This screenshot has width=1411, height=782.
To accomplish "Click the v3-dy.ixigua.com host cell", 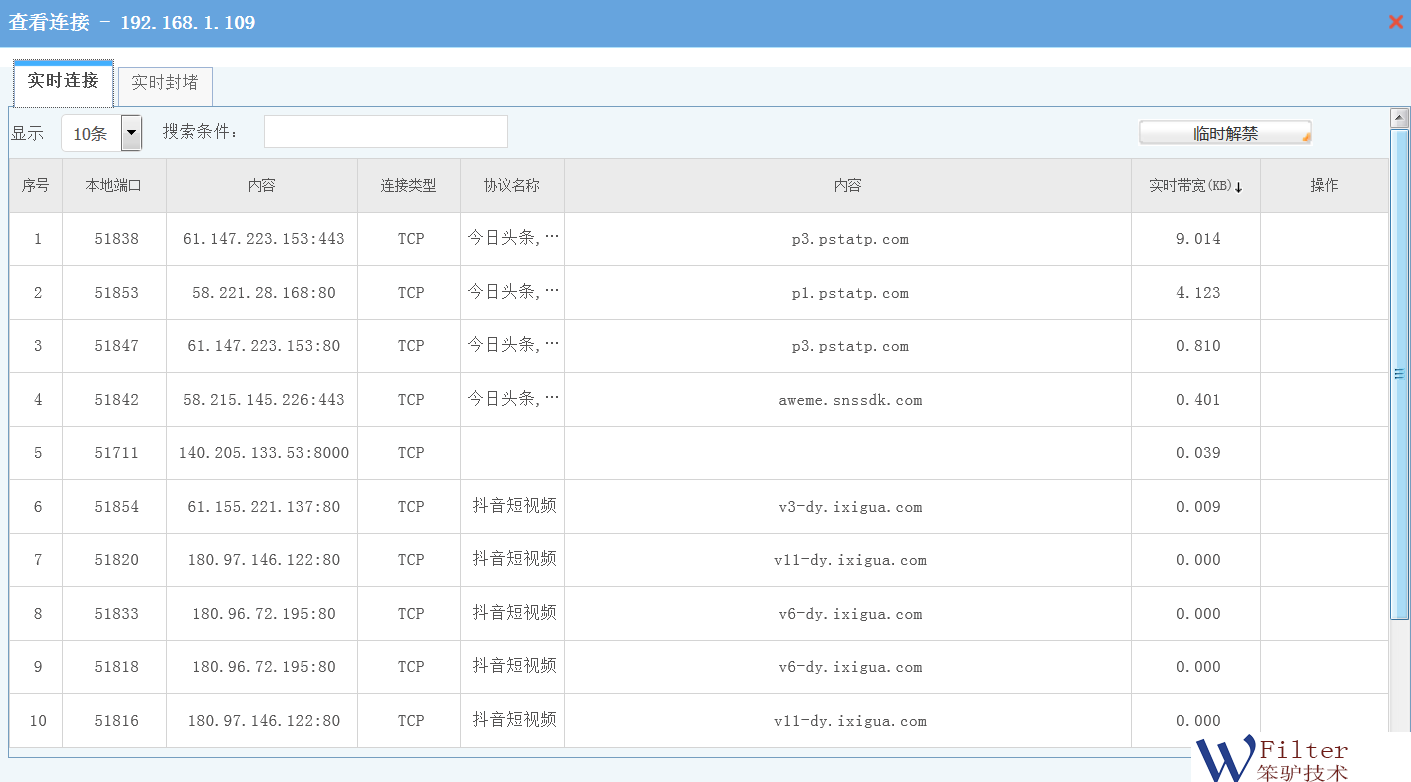I will coord(850,507).
